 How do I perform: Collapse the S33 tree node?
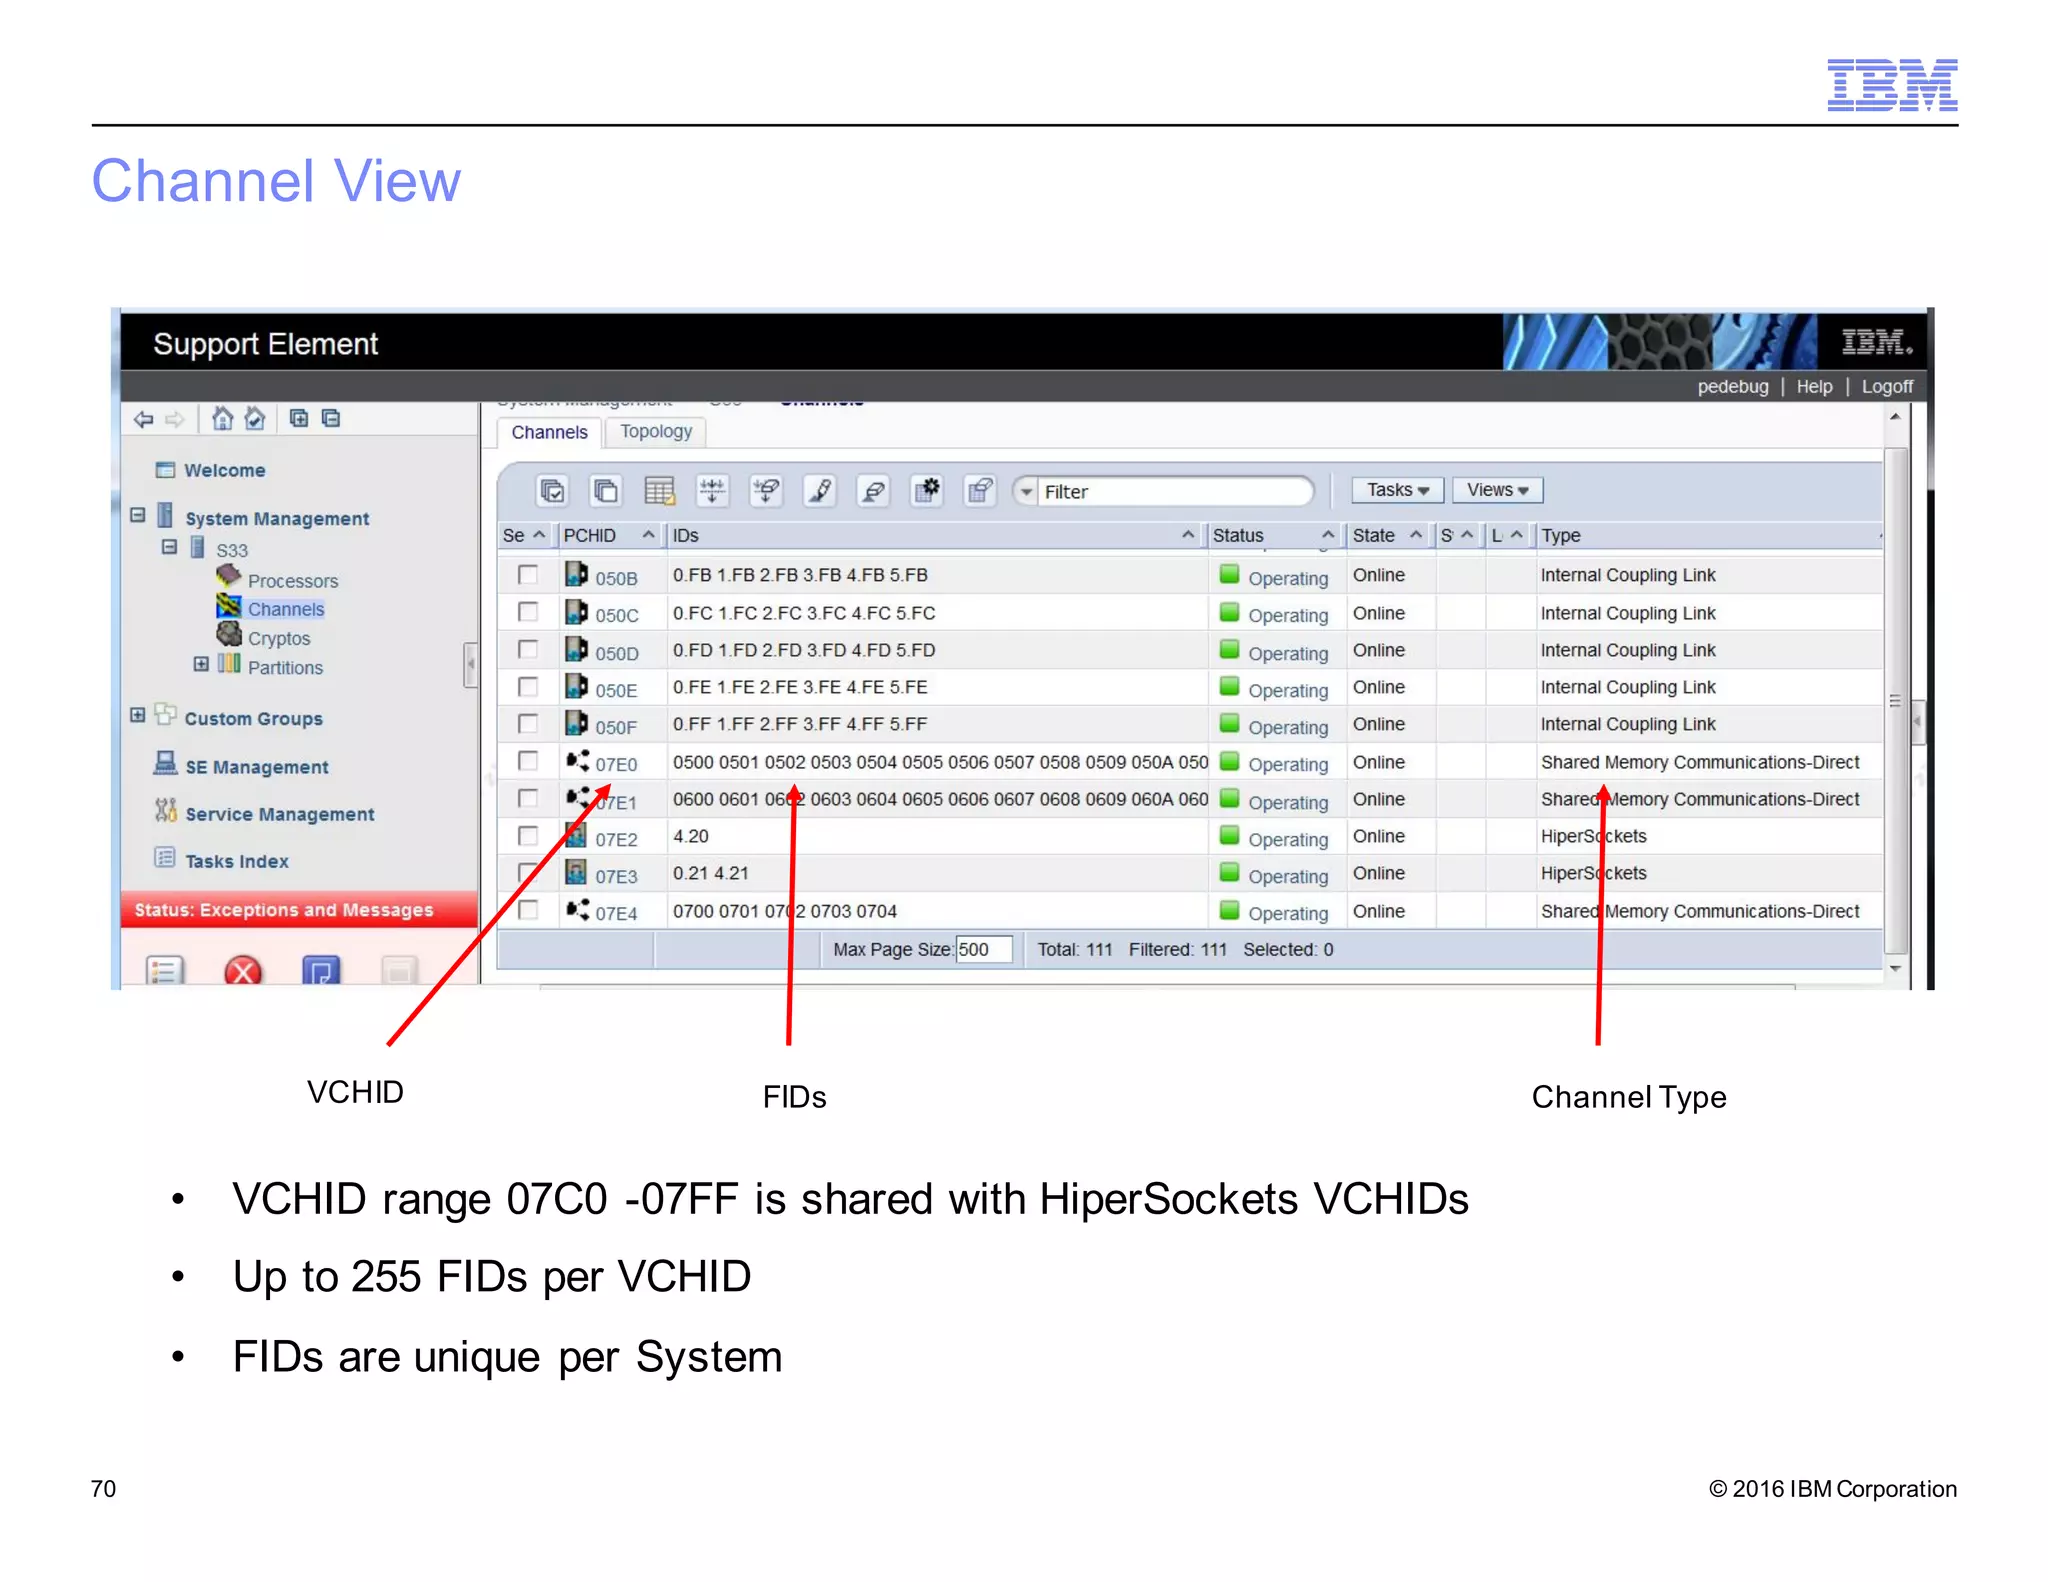click(169, 547)
